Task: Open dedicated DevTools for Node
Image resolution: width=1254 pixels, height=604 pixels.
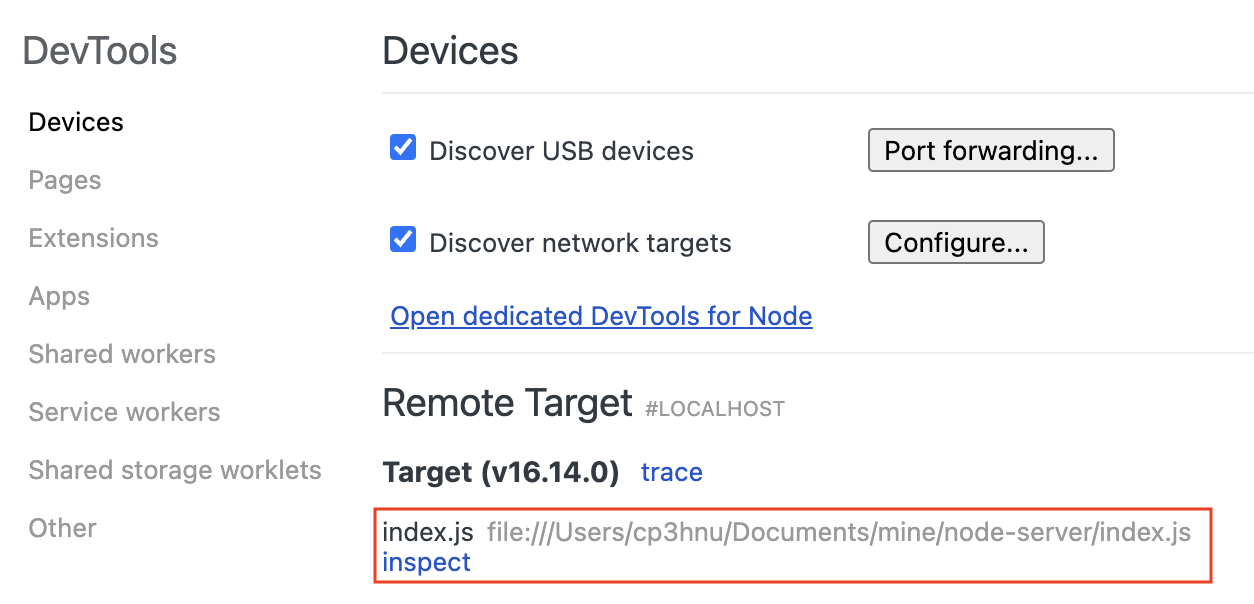Action: 601,316
